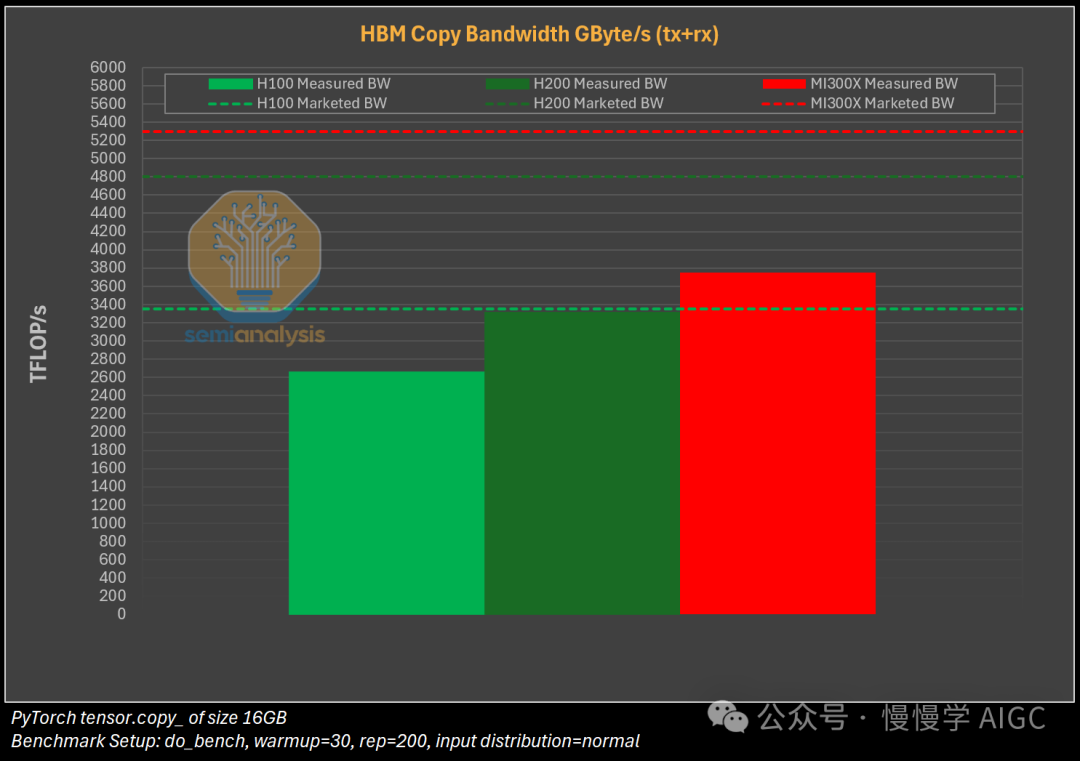Click the 0 axis label
The width and height of the screenshot is (1080, 761).
pos(122,614)
